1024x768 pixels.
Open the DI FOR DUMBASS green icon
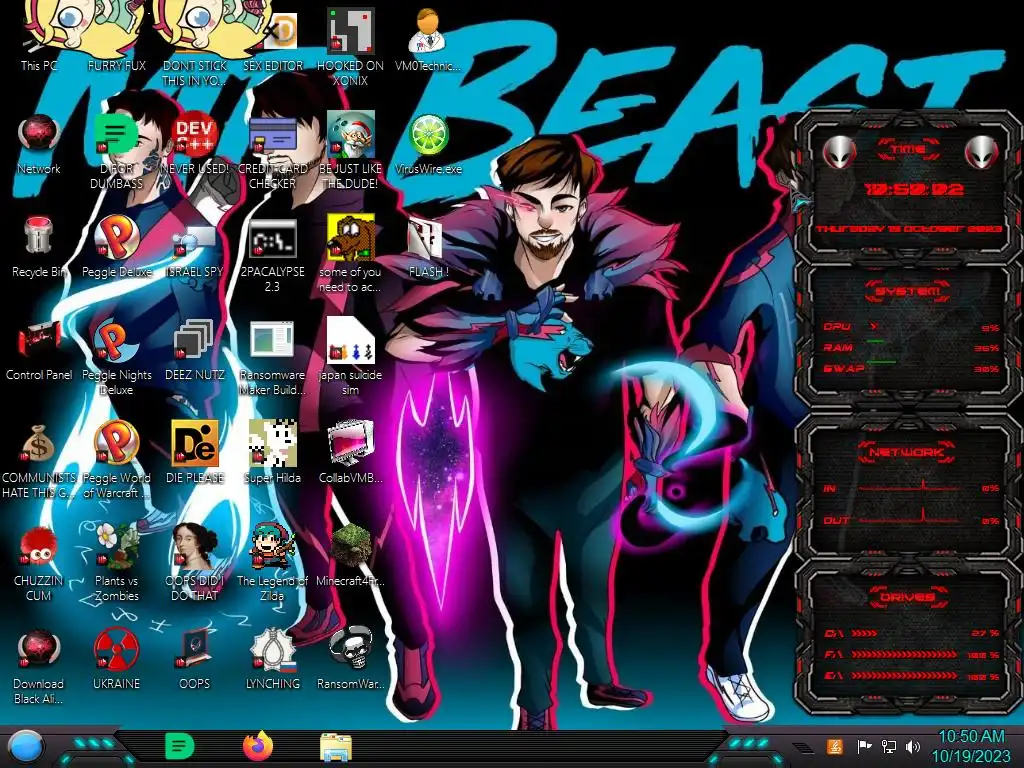(x=117, y=152)
